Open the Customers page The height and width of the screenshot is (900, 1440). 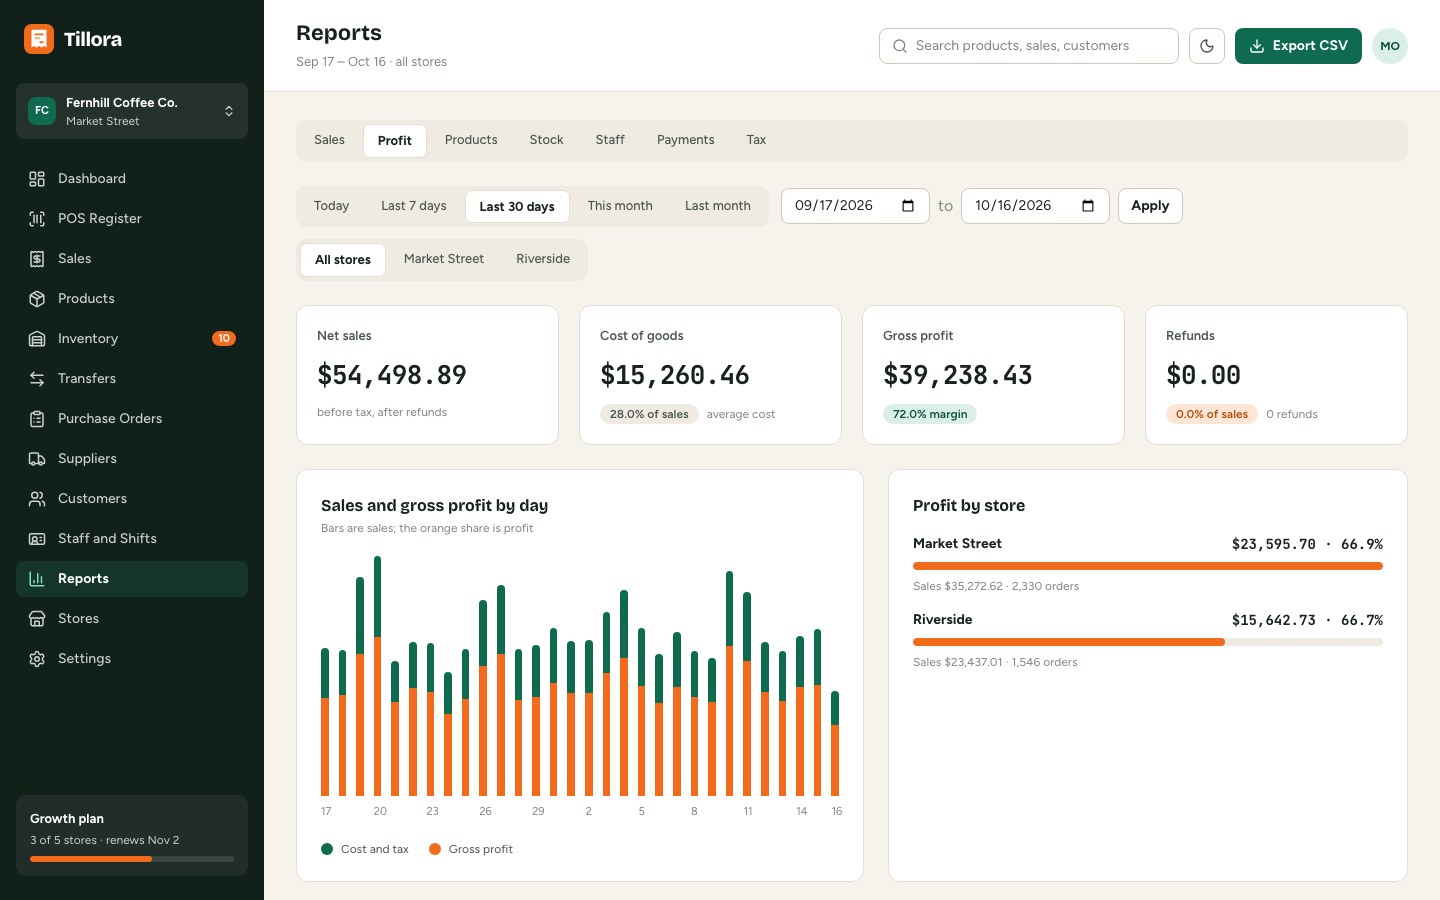(132, 499)
